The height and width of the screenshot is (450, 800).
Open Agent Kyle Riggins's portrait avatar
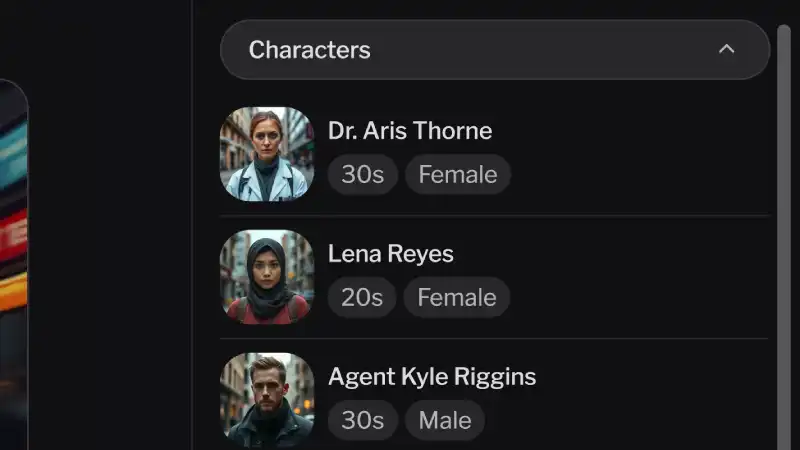pos(266,399)
